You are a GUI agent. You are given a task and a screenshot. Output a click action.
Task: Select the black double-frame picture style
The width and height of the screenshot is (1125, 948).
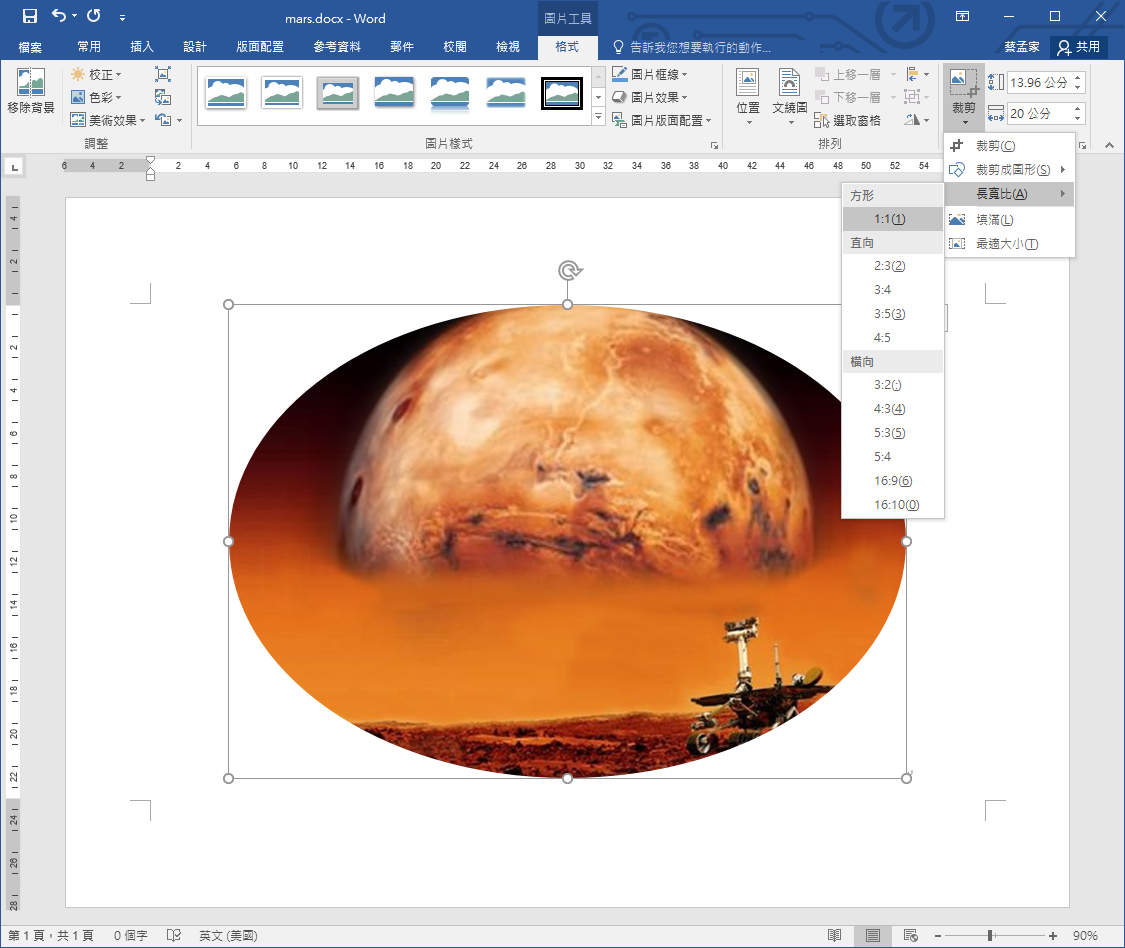click(561, 93)
